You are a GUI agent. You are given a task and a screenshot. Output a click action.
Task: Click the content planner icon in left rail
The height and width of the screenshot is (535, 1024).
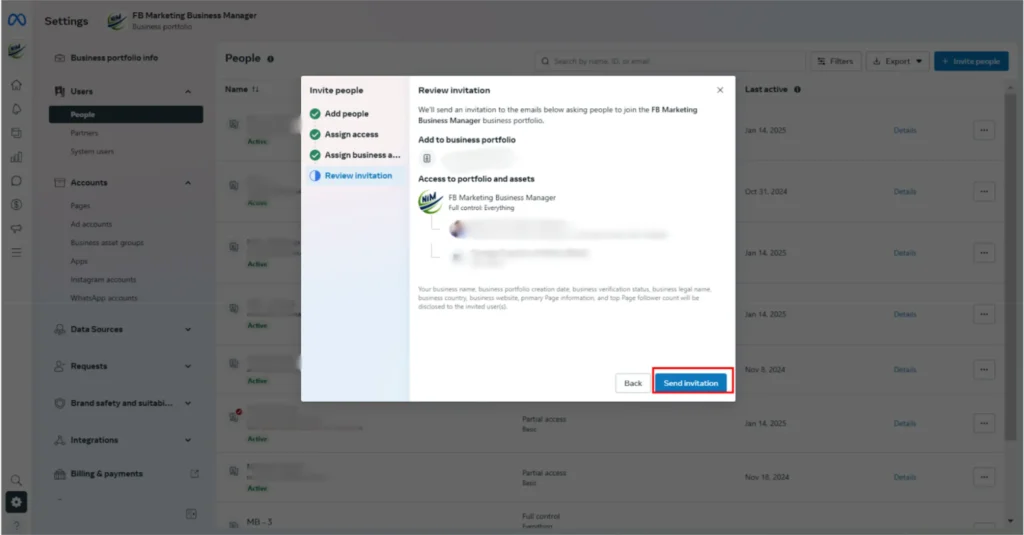point(16,133)
